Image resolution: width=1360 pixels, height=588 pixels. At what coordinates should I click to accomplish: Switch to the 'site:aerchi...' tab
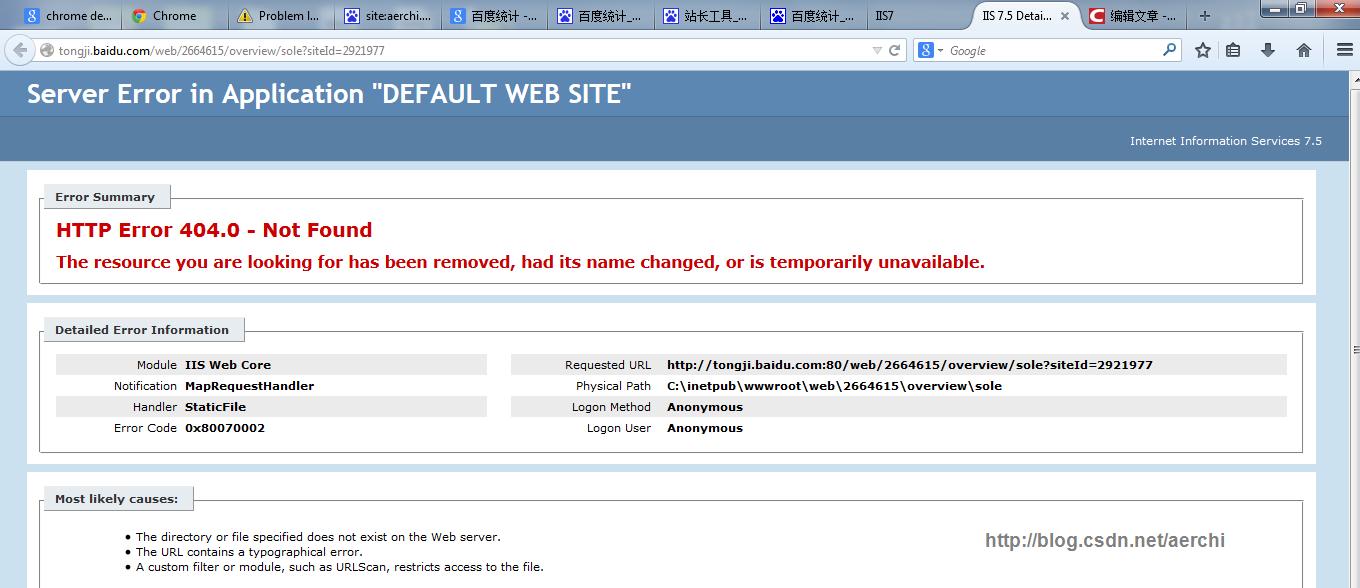point(386,16)
